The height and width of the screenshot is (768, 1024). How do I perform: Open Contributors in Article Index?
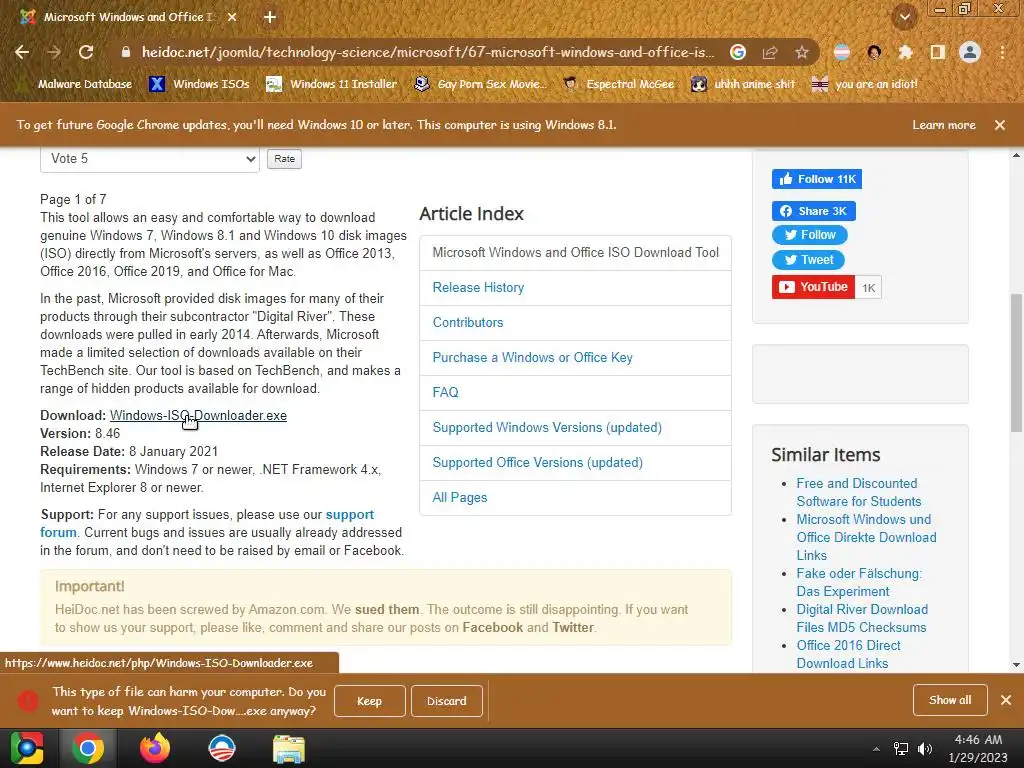point(468,323)
